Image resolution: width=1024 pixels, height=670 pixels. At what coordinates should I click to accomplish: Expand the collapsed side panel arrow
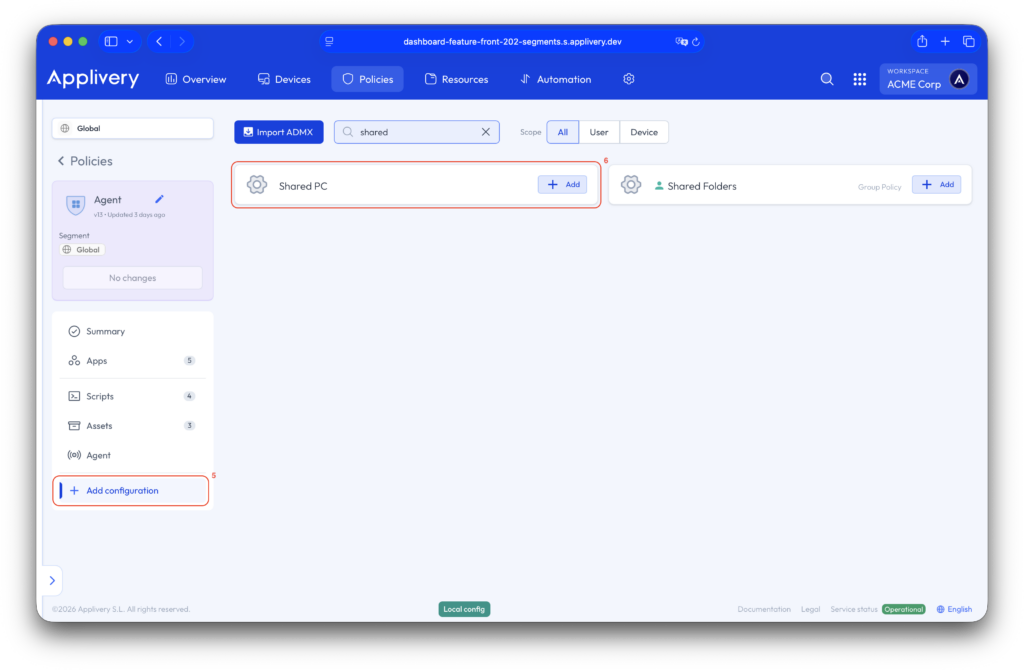(52, 581)
